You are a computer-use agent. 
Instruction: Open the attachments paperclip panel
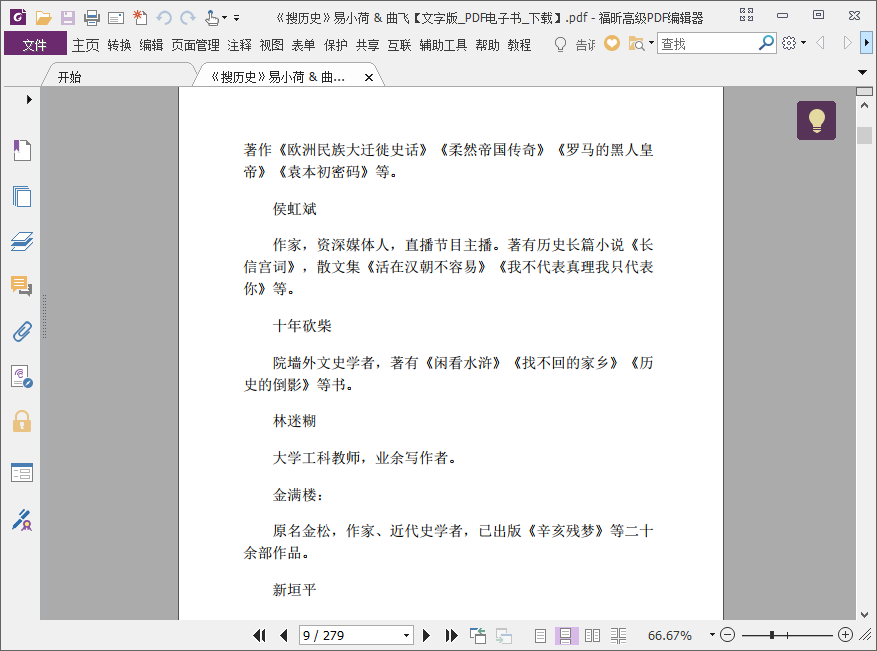[x=22, y=332]
